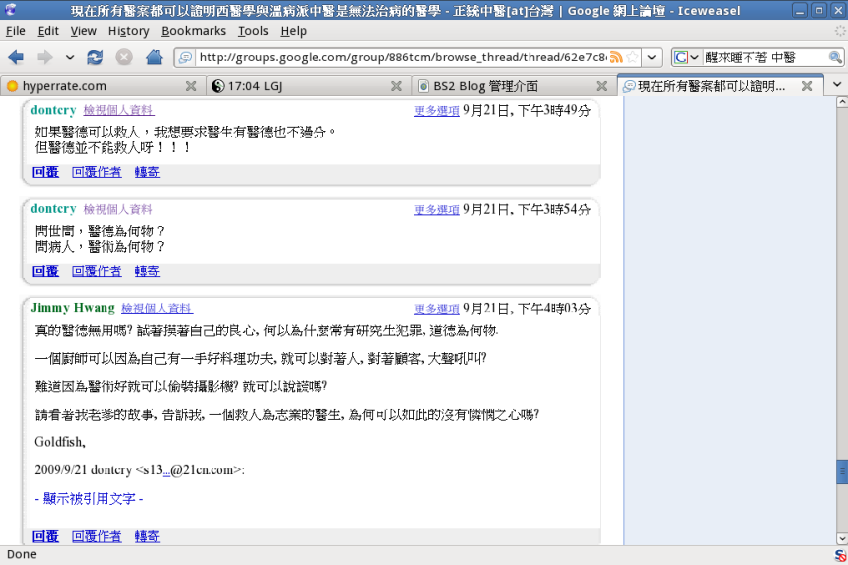Open the list all tabs dropdown
This screenshot has width=848, height=565.
(x=837, y=85)
